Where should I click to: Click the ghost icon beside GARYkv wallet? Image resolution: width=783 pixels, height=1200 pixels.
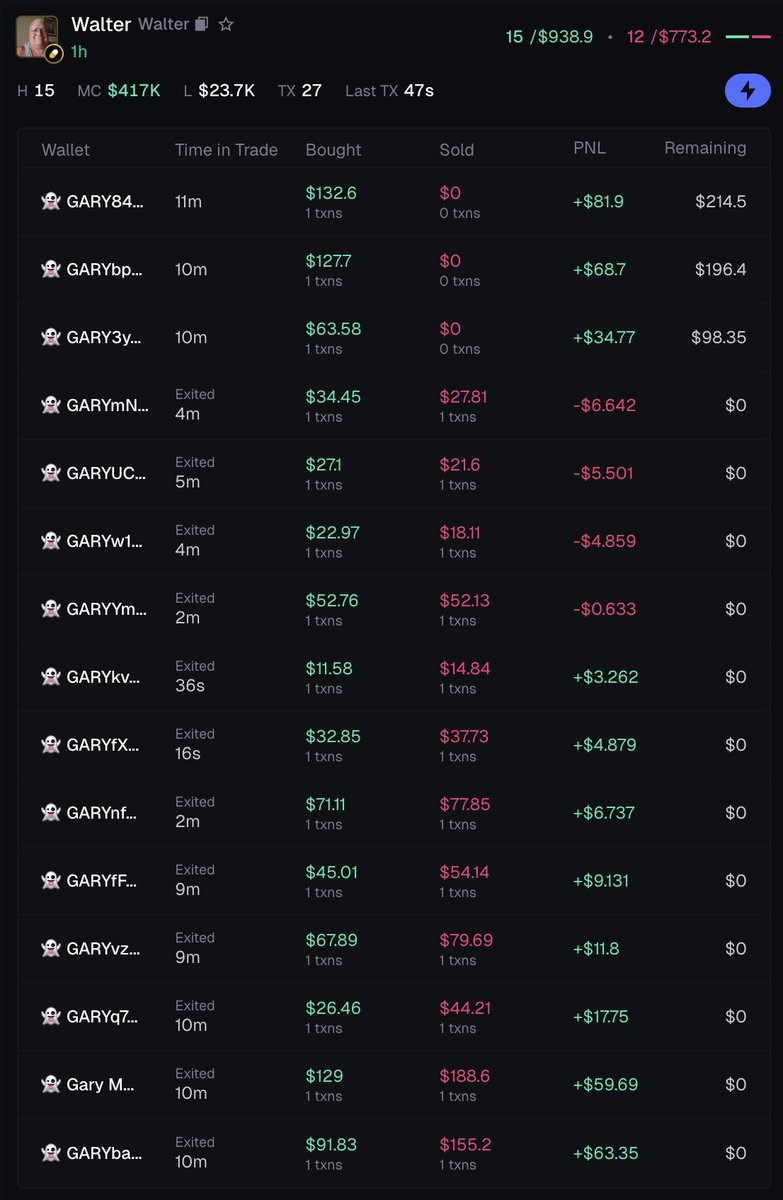click(51, 677)
